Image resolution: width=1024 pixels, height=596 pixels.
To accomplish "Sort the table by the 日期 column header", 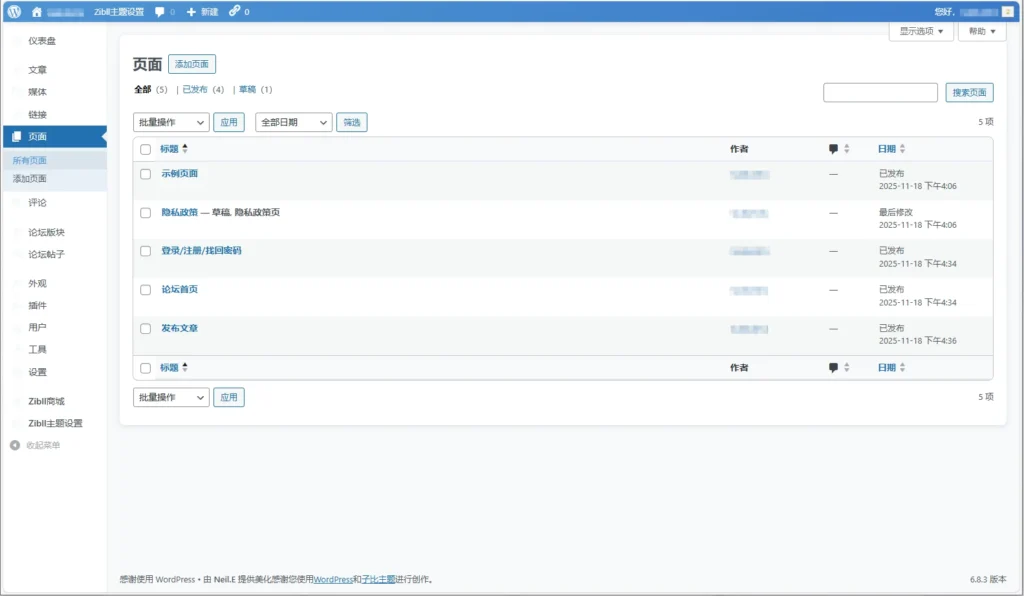I will click(x=887, y=149).
